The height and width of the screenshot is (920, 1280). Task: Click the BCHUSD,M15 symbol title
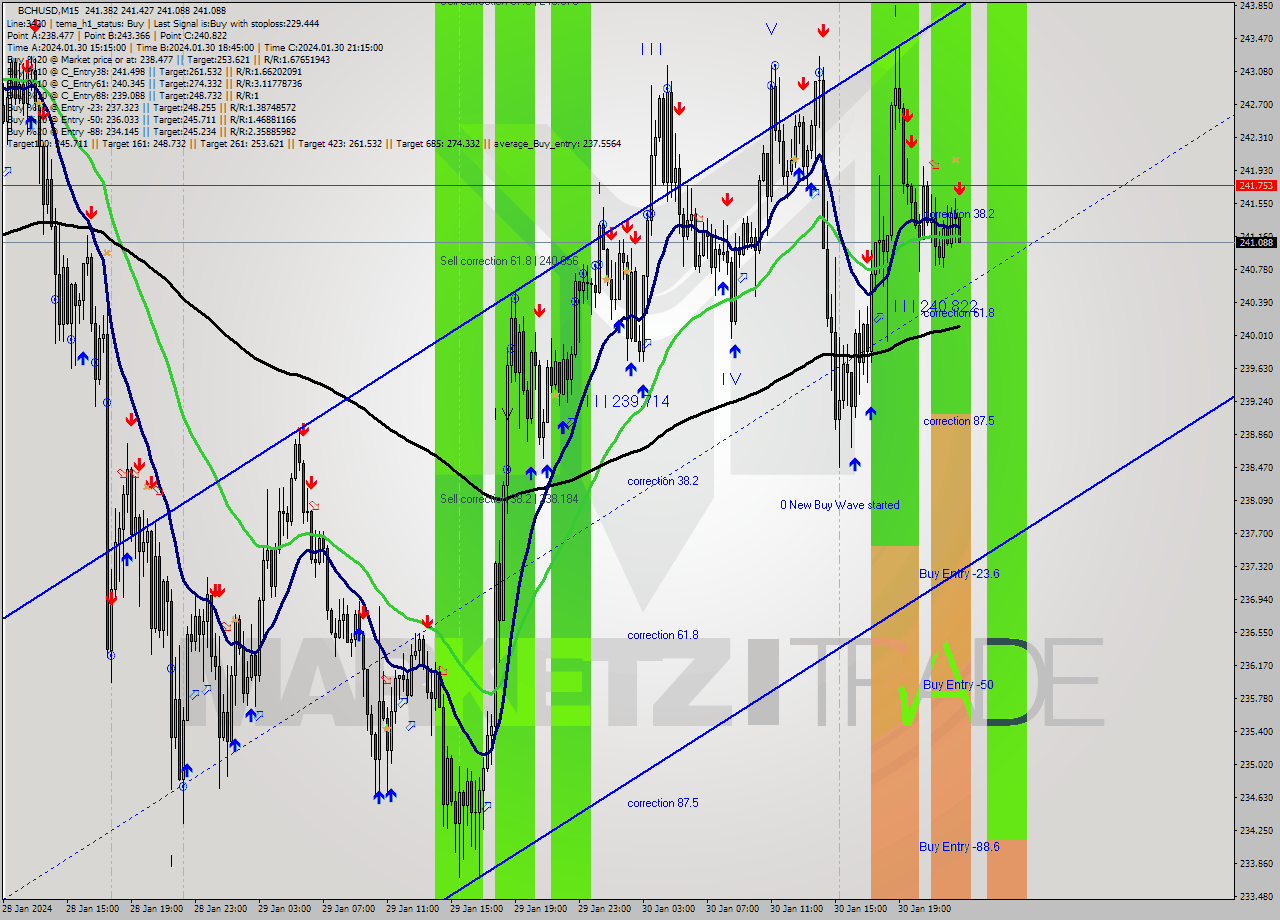[49, 9]
